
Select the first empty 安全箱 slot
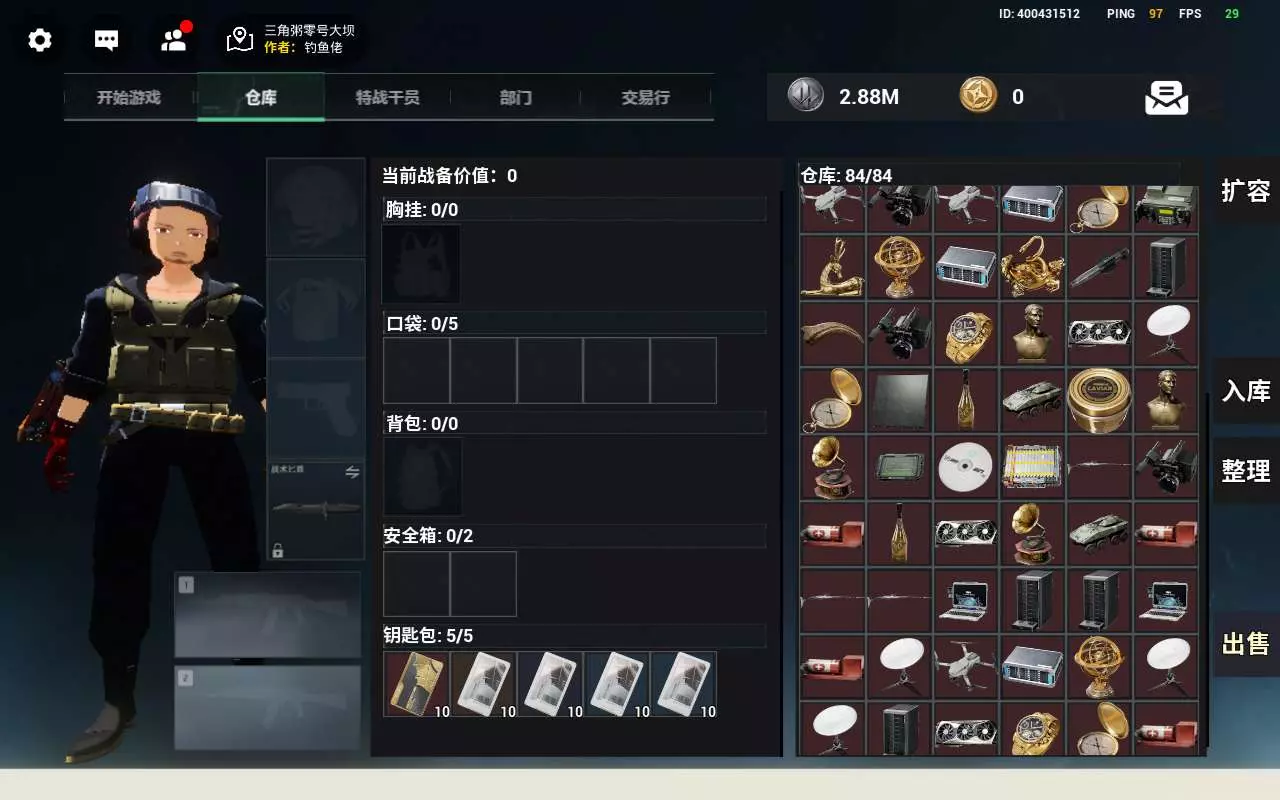[x=416, y=584]
